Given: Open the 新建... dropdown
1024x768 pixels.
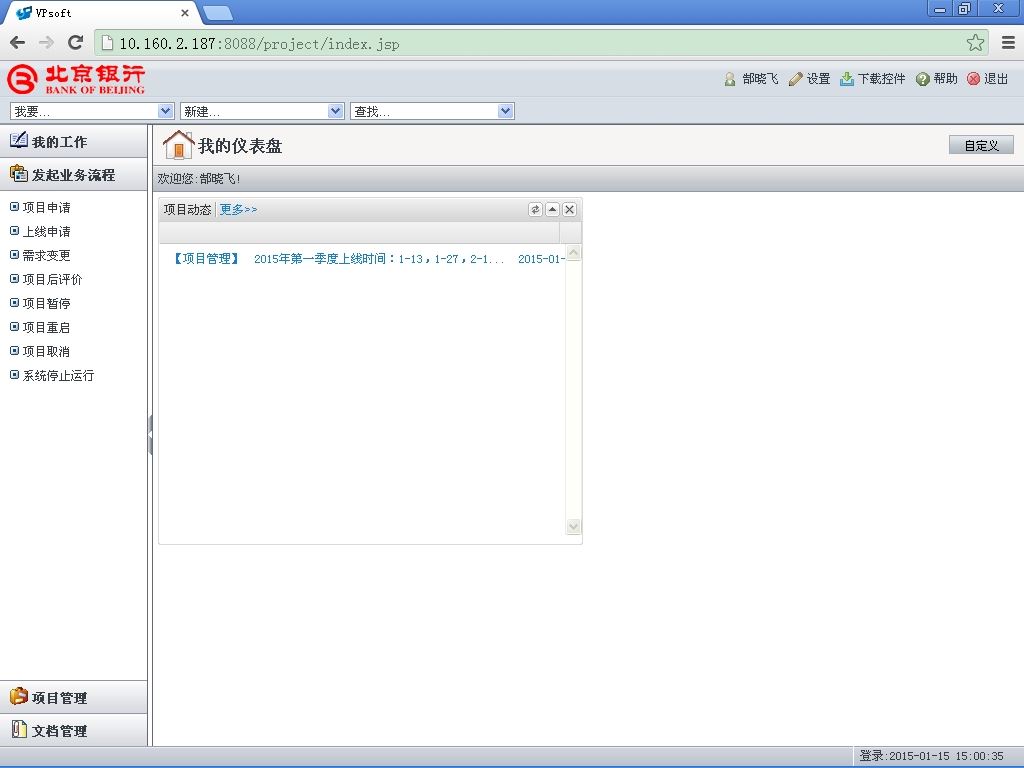Looking at the screenshot, I should pos(262,112).
